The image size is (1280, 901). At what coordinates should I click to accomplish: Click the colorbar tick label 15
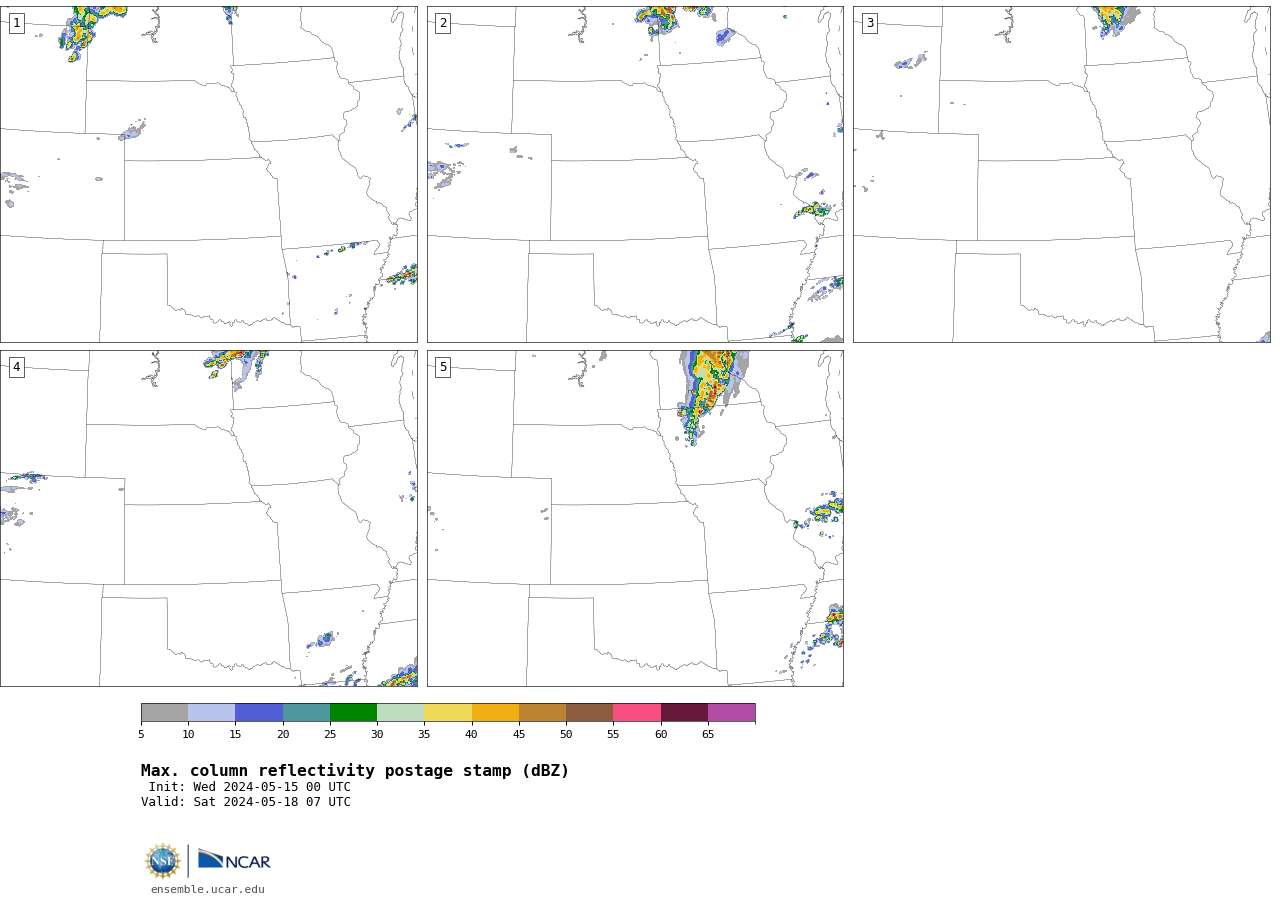coord(235,735)
